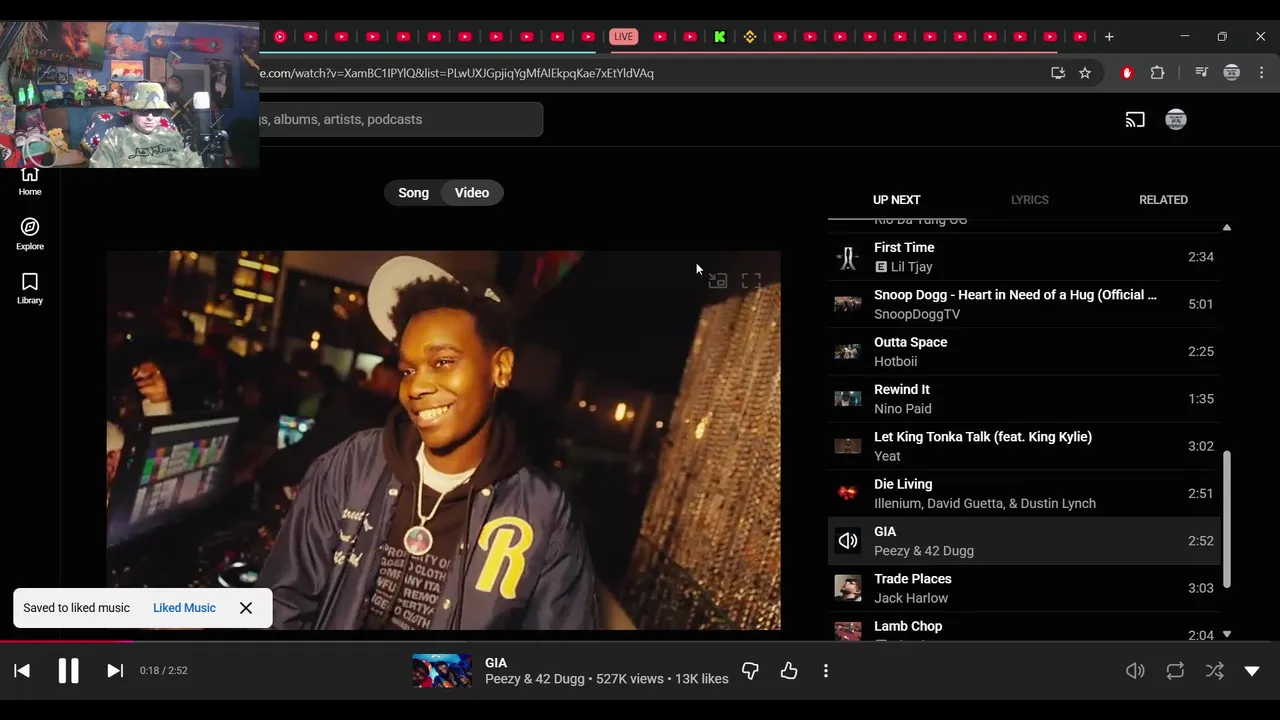The image size is (1280, 720).
Task: Open a new browser tab
Action: tap(1109, 37)
